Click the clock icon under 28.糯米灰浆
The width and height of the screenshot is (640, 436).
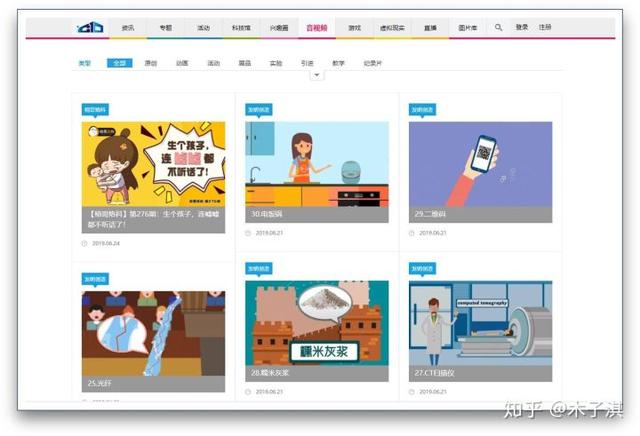(x=248, y=392)
